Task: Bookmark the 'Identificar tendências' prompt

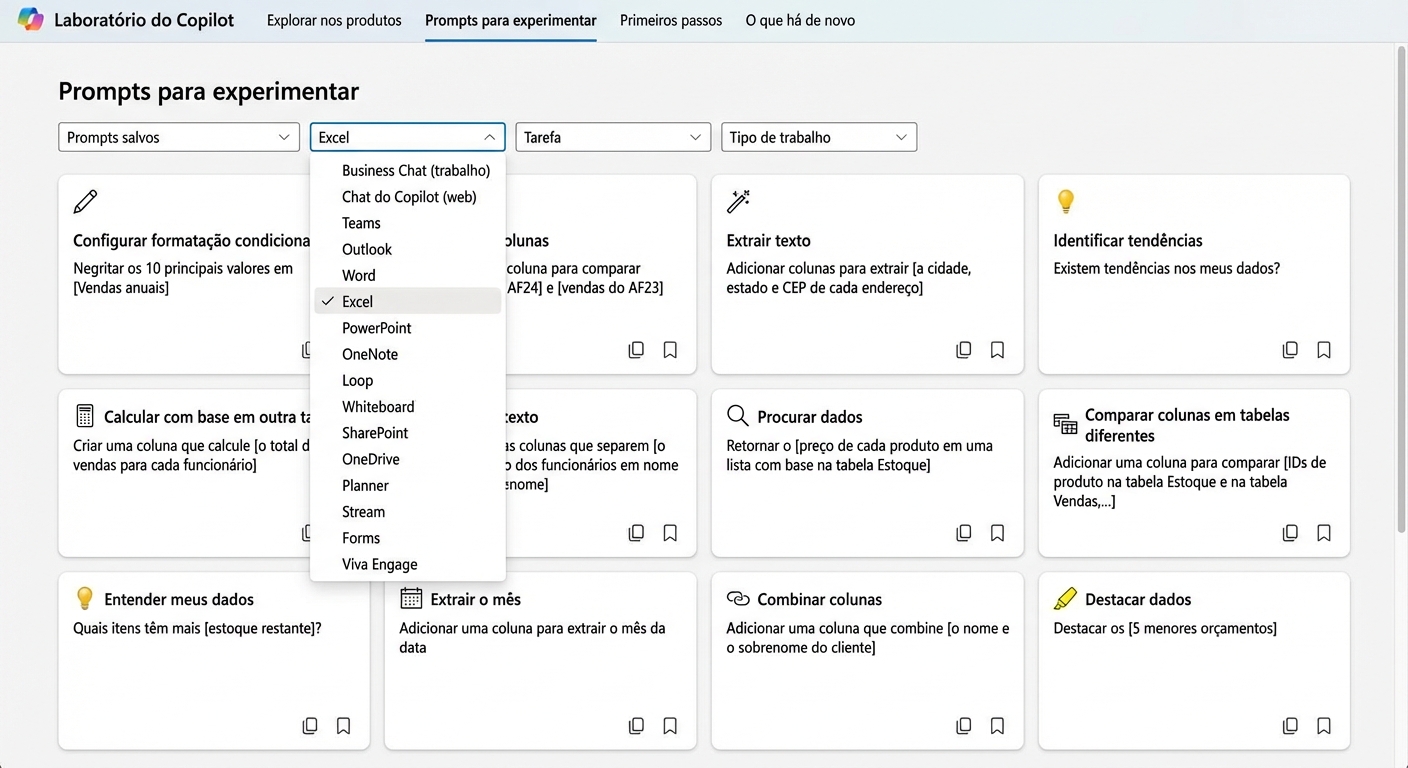Action: (x=1324, y=350)
